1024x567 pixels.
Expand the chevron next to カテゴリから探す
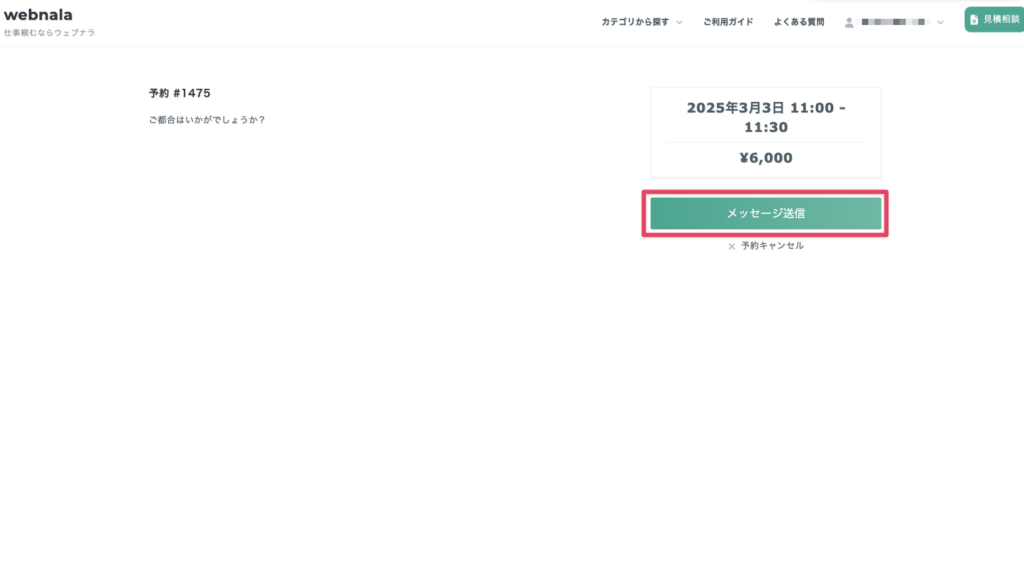pos(679,22)
